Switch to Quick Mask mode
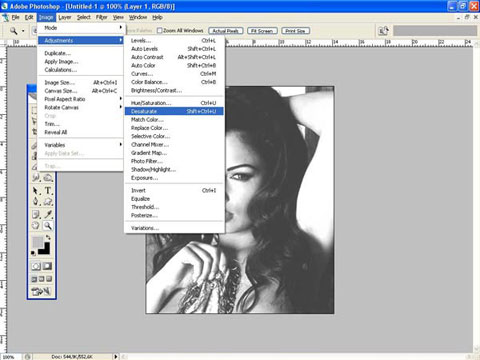The height and width of the screenshot is (360, 480). coord(47,266)
